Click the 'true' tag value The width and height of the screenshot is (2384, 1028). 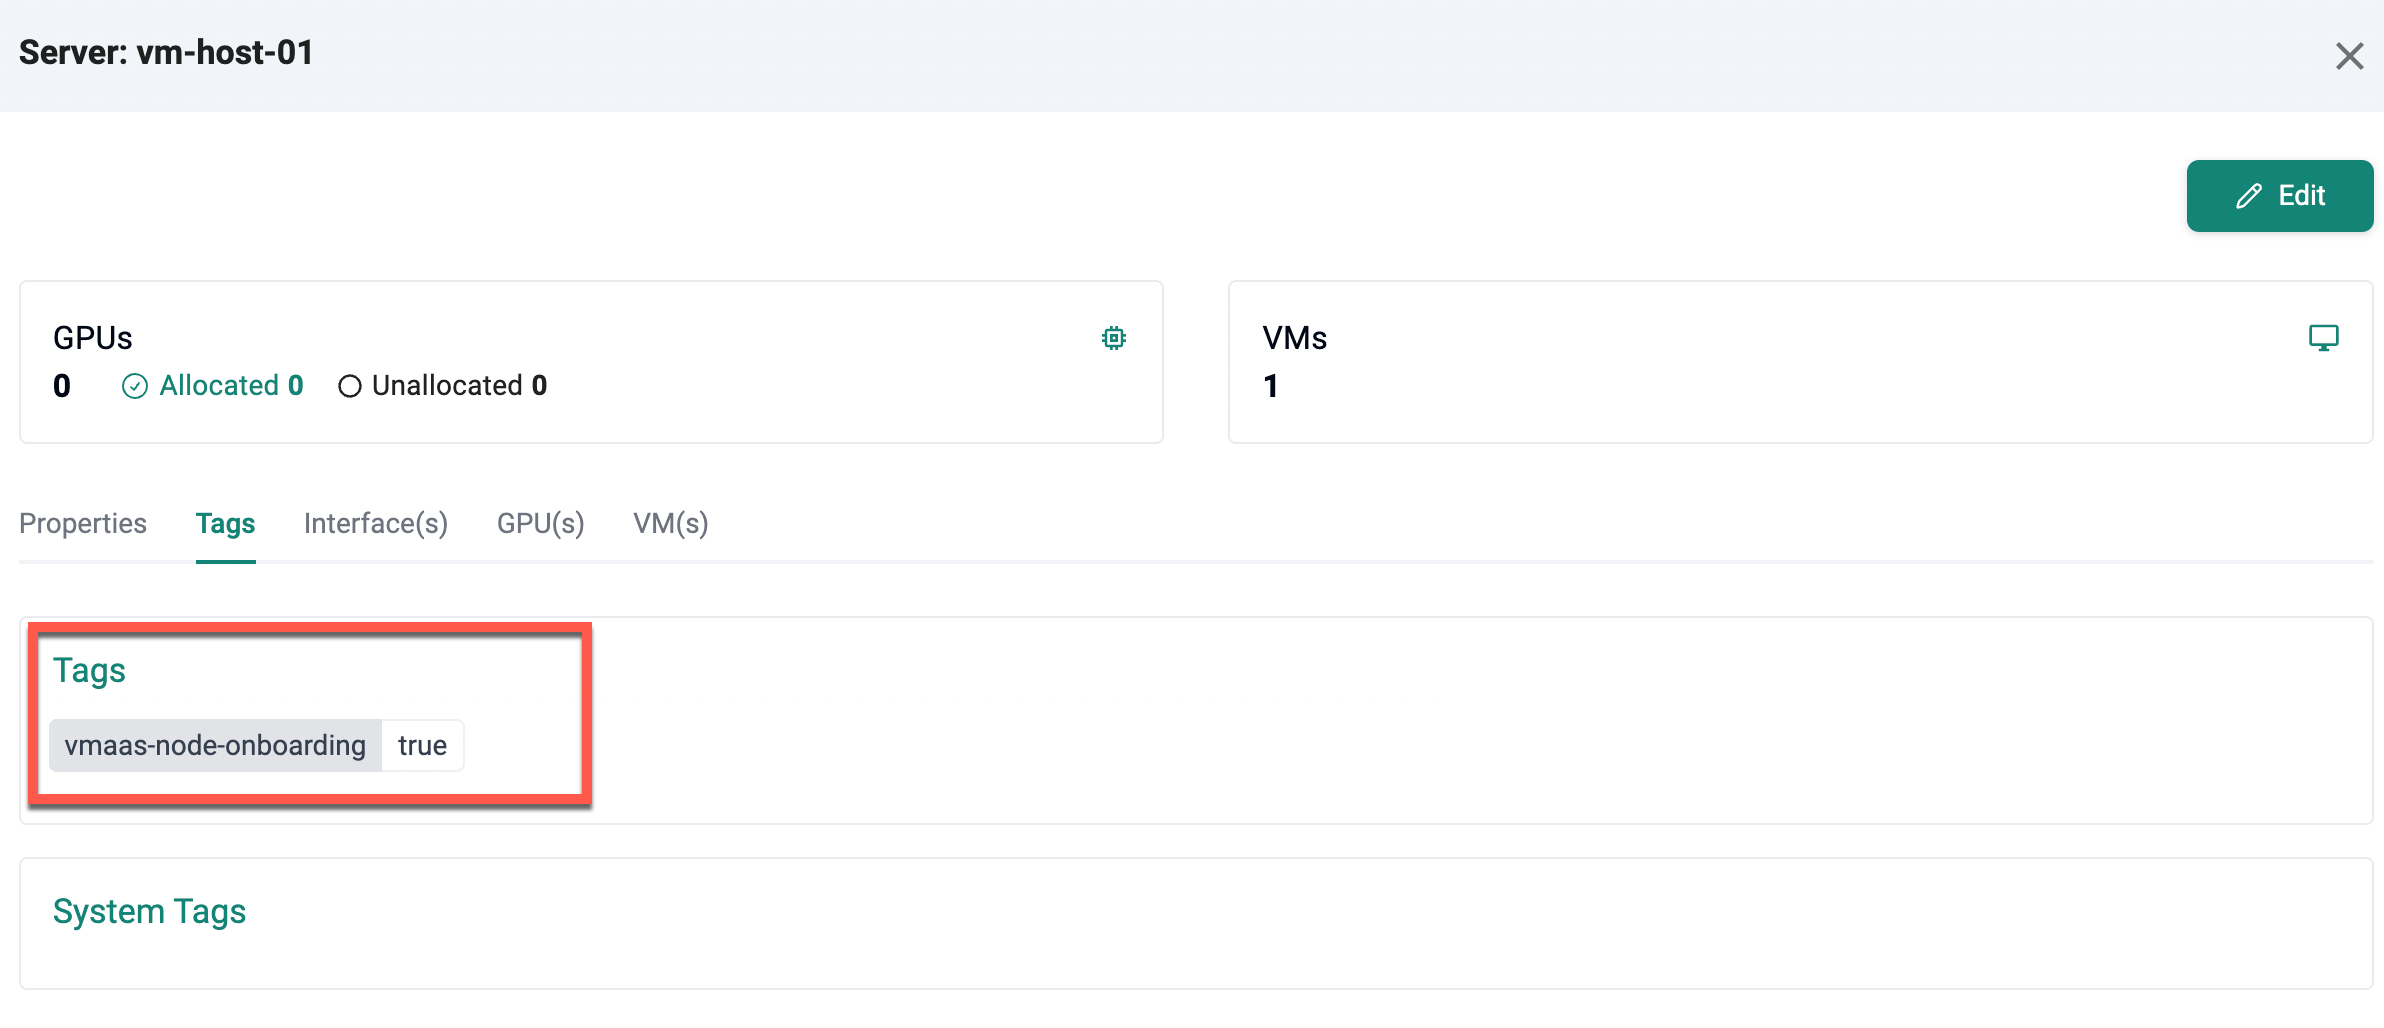coord(422,745)
